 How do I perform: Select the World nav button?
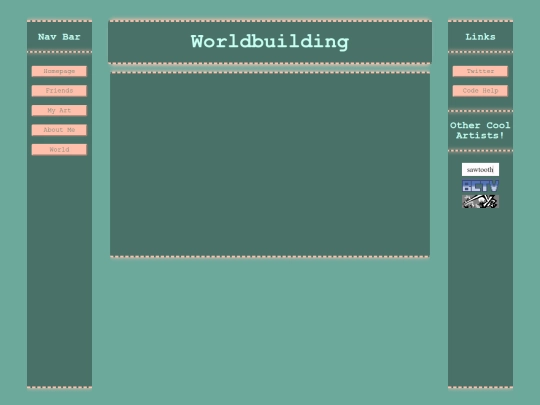pyautogui.click(x=59, y=149)
